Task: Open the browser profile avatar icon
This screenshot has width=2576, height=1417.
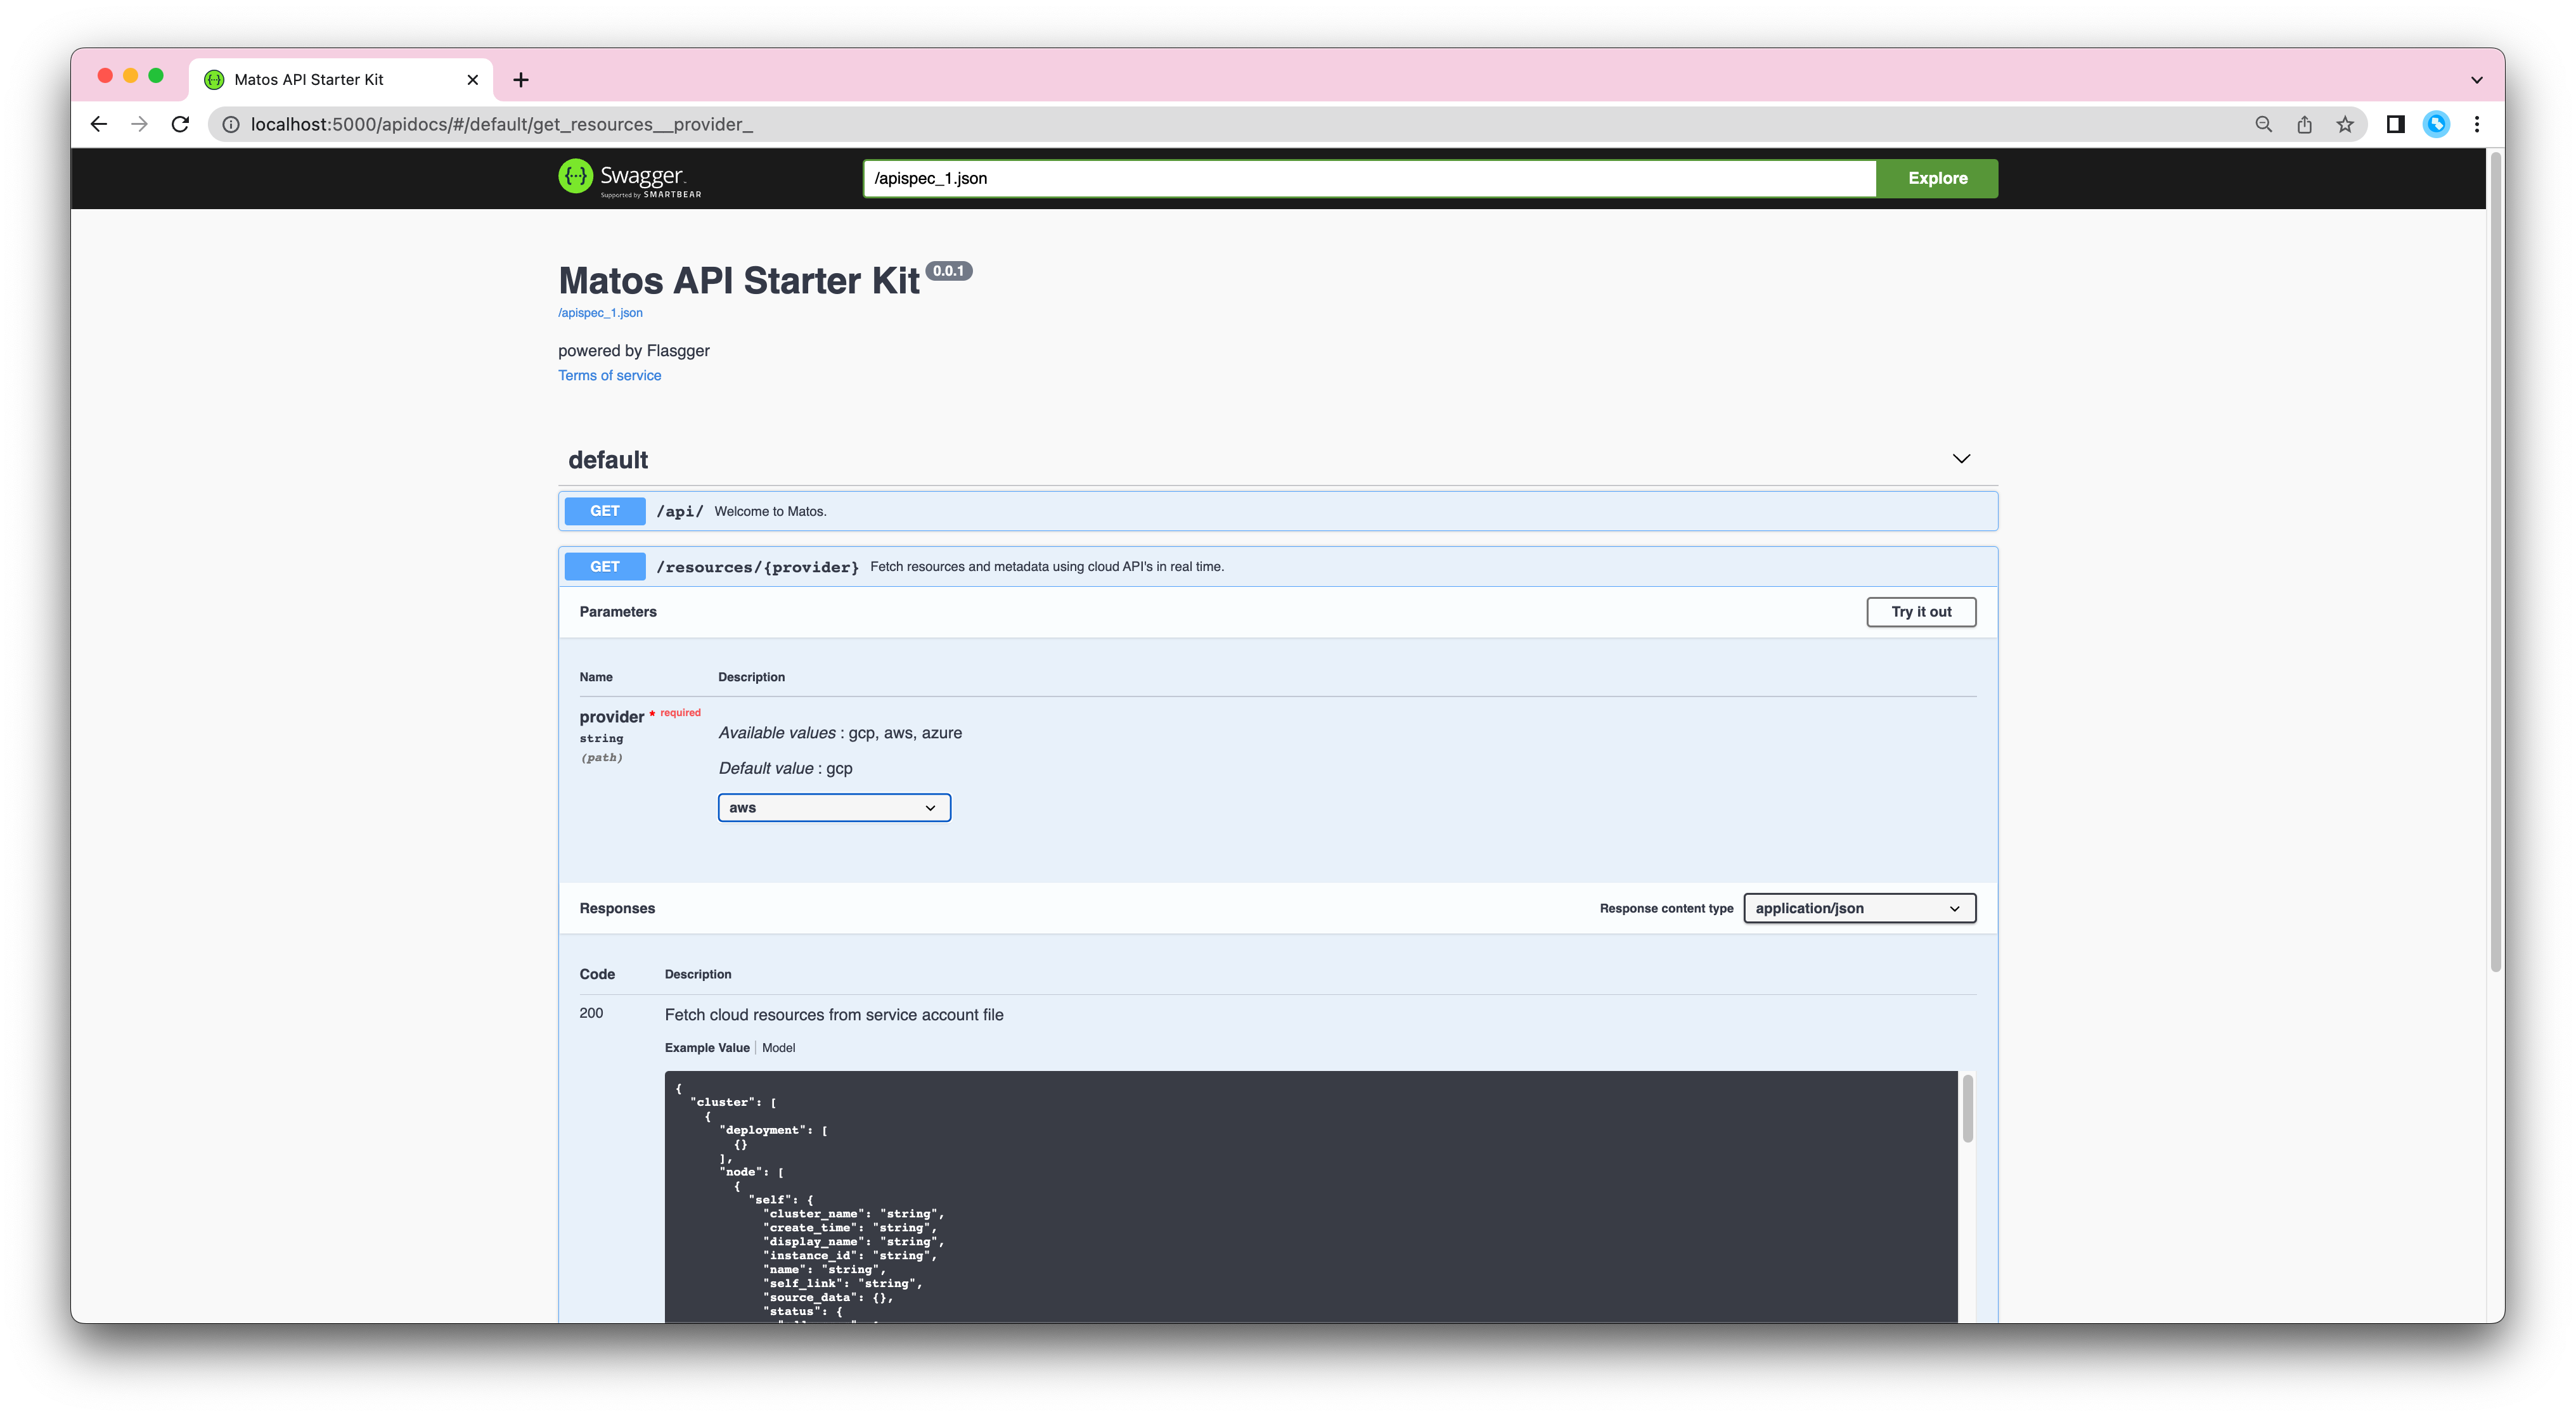Action: tap(2436, 124)
